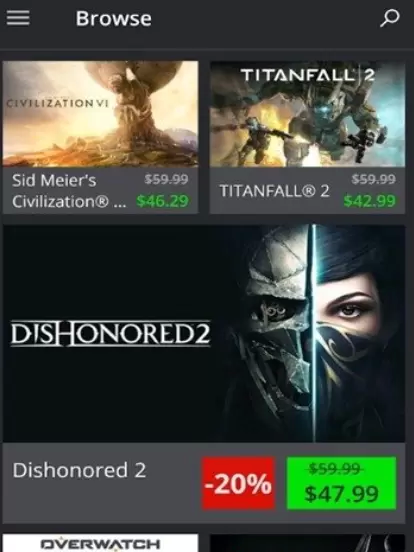414x552 pixels.
Task: Open the Dishonored 2 banner image
Action: coord(204,333)
